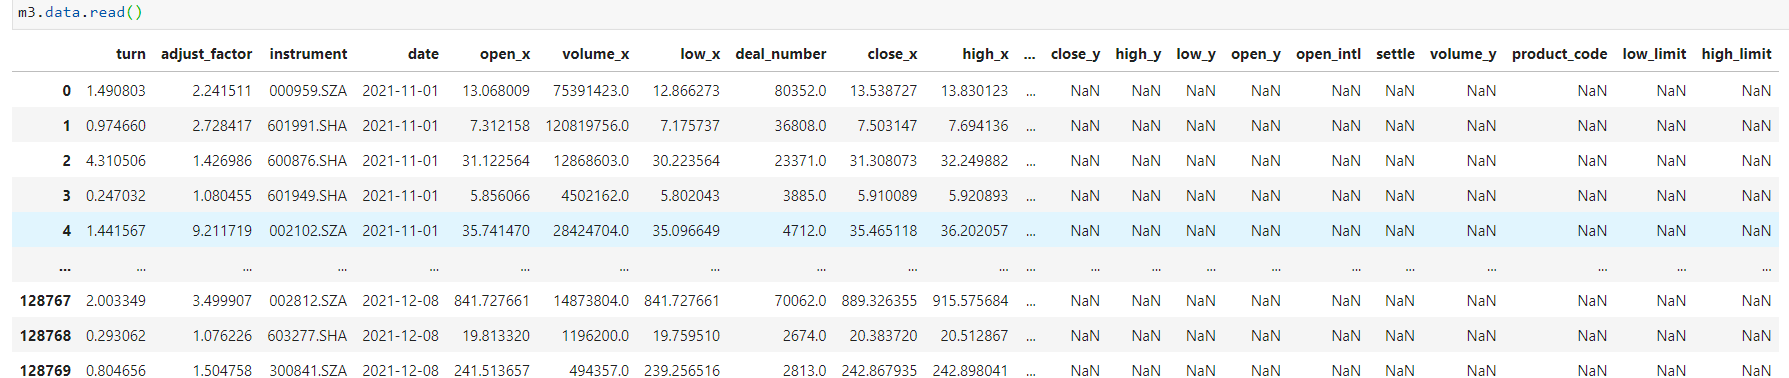This screenshot has height=378, width=1789.
Task: Click instrument cell 601949.SHA
Action: tap(307, 196)
